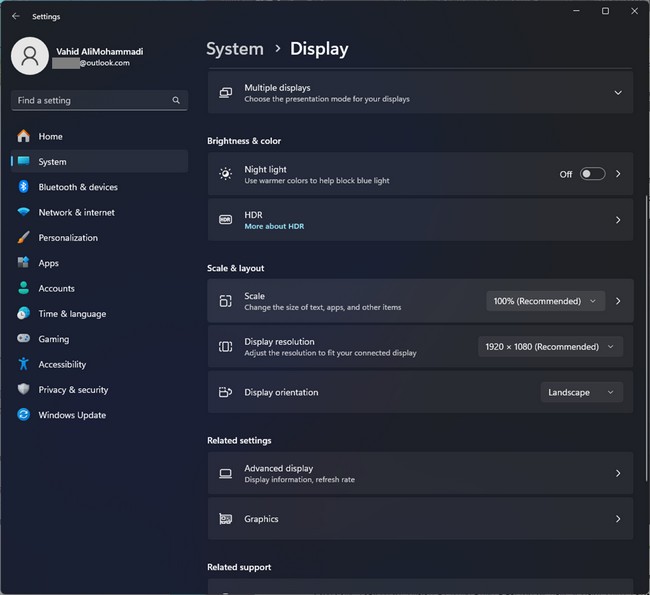Screen dimensions: 650x595
Task: Open the resolution dropdown 1920 × 1080
Action: [550, 347]
